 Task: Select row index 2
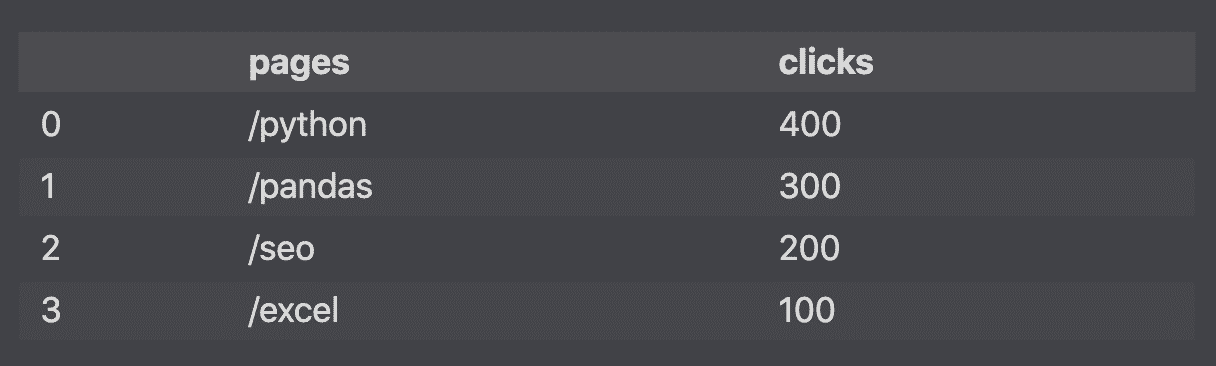click(x=51, y=249)
